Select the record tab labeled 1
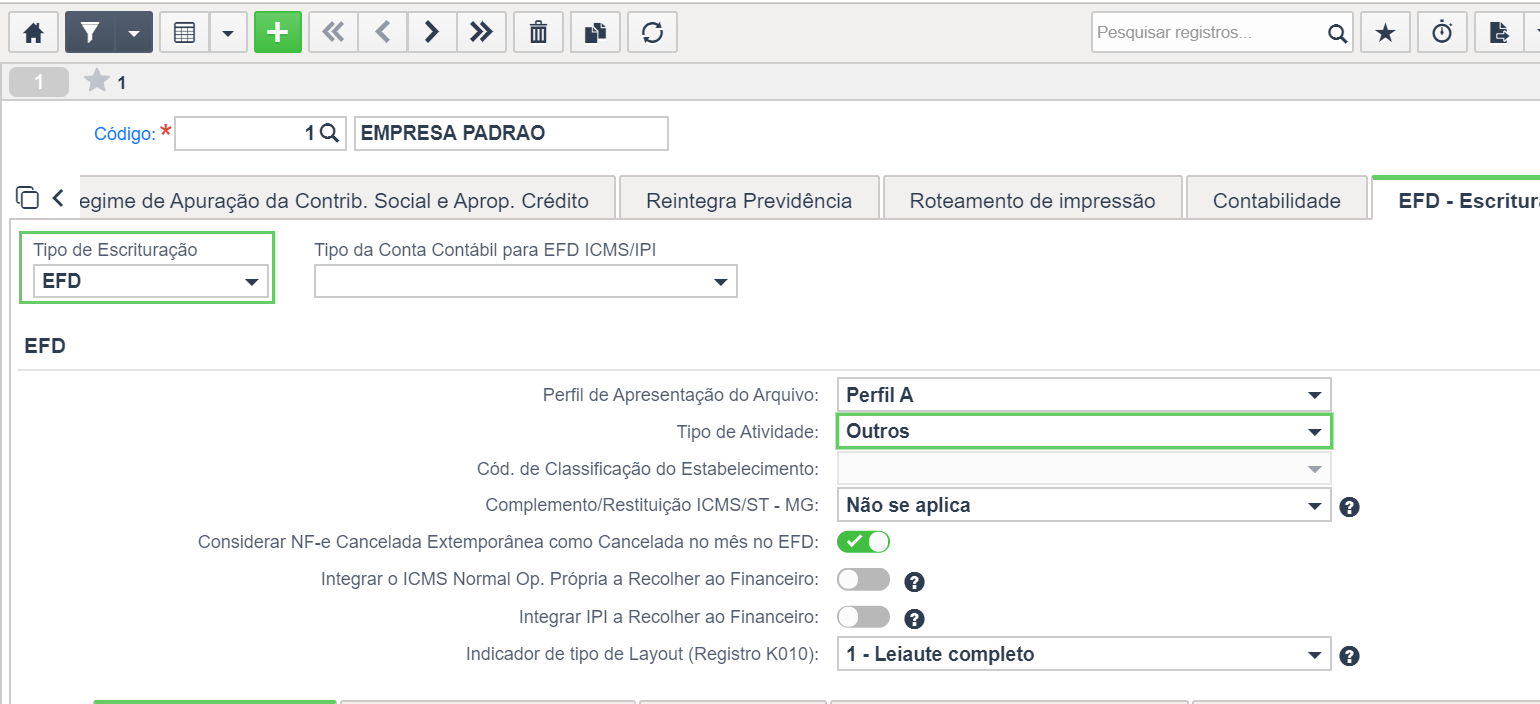1540x704 pixels. 39,82
